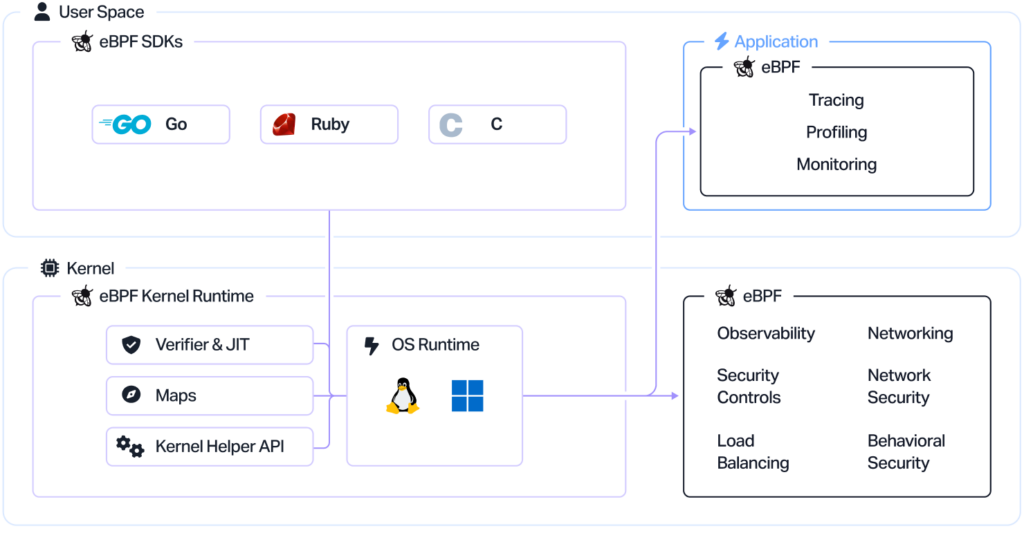
Task: Click the 'Tracing' text
Action: 837,100
